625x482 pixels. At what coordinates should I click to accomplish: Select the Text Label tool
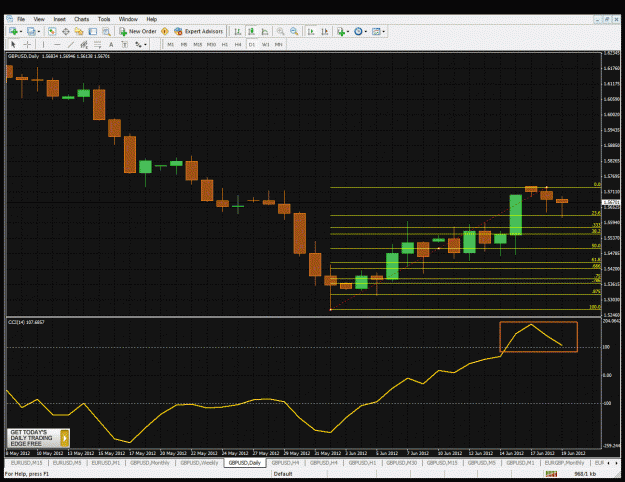tap(125, 44)
